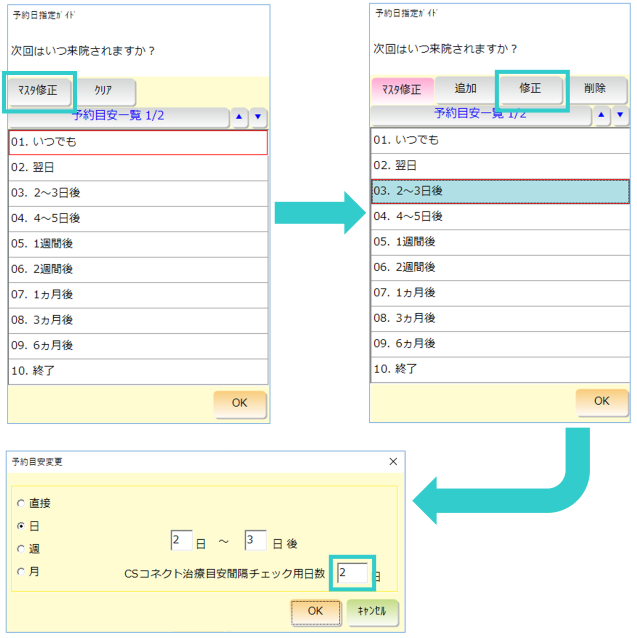Screen dimensions: 637x638
Task: Click the down arrow in the left reservation list
Action: tap(258, 117)
